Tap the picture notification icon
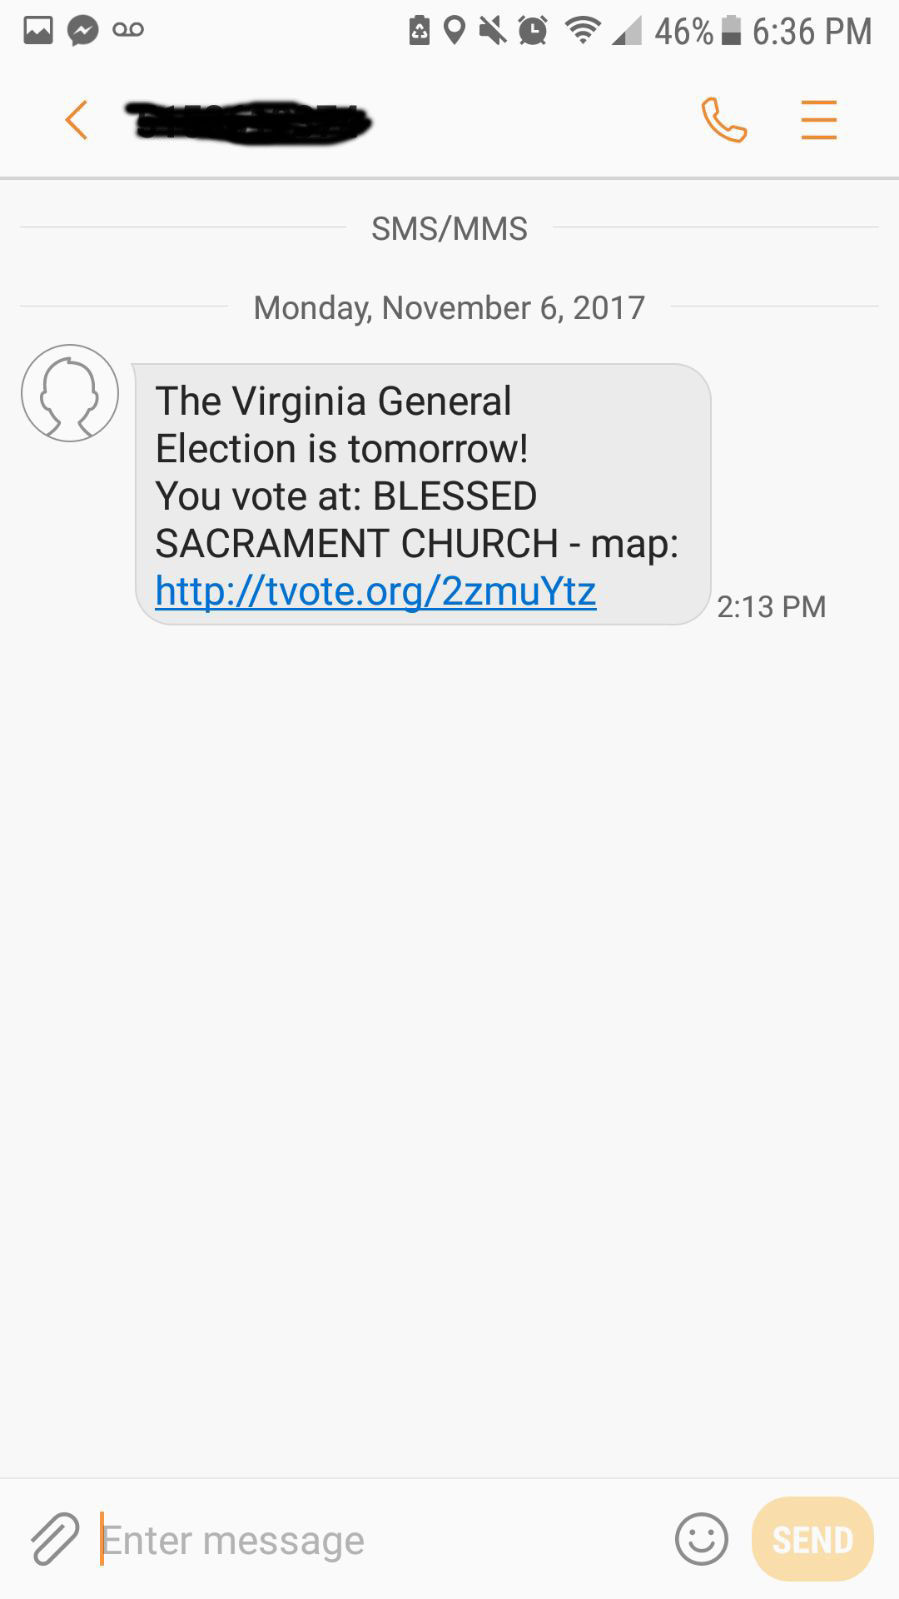Viewport: 899px width, 1599px height. coord(38,31)
